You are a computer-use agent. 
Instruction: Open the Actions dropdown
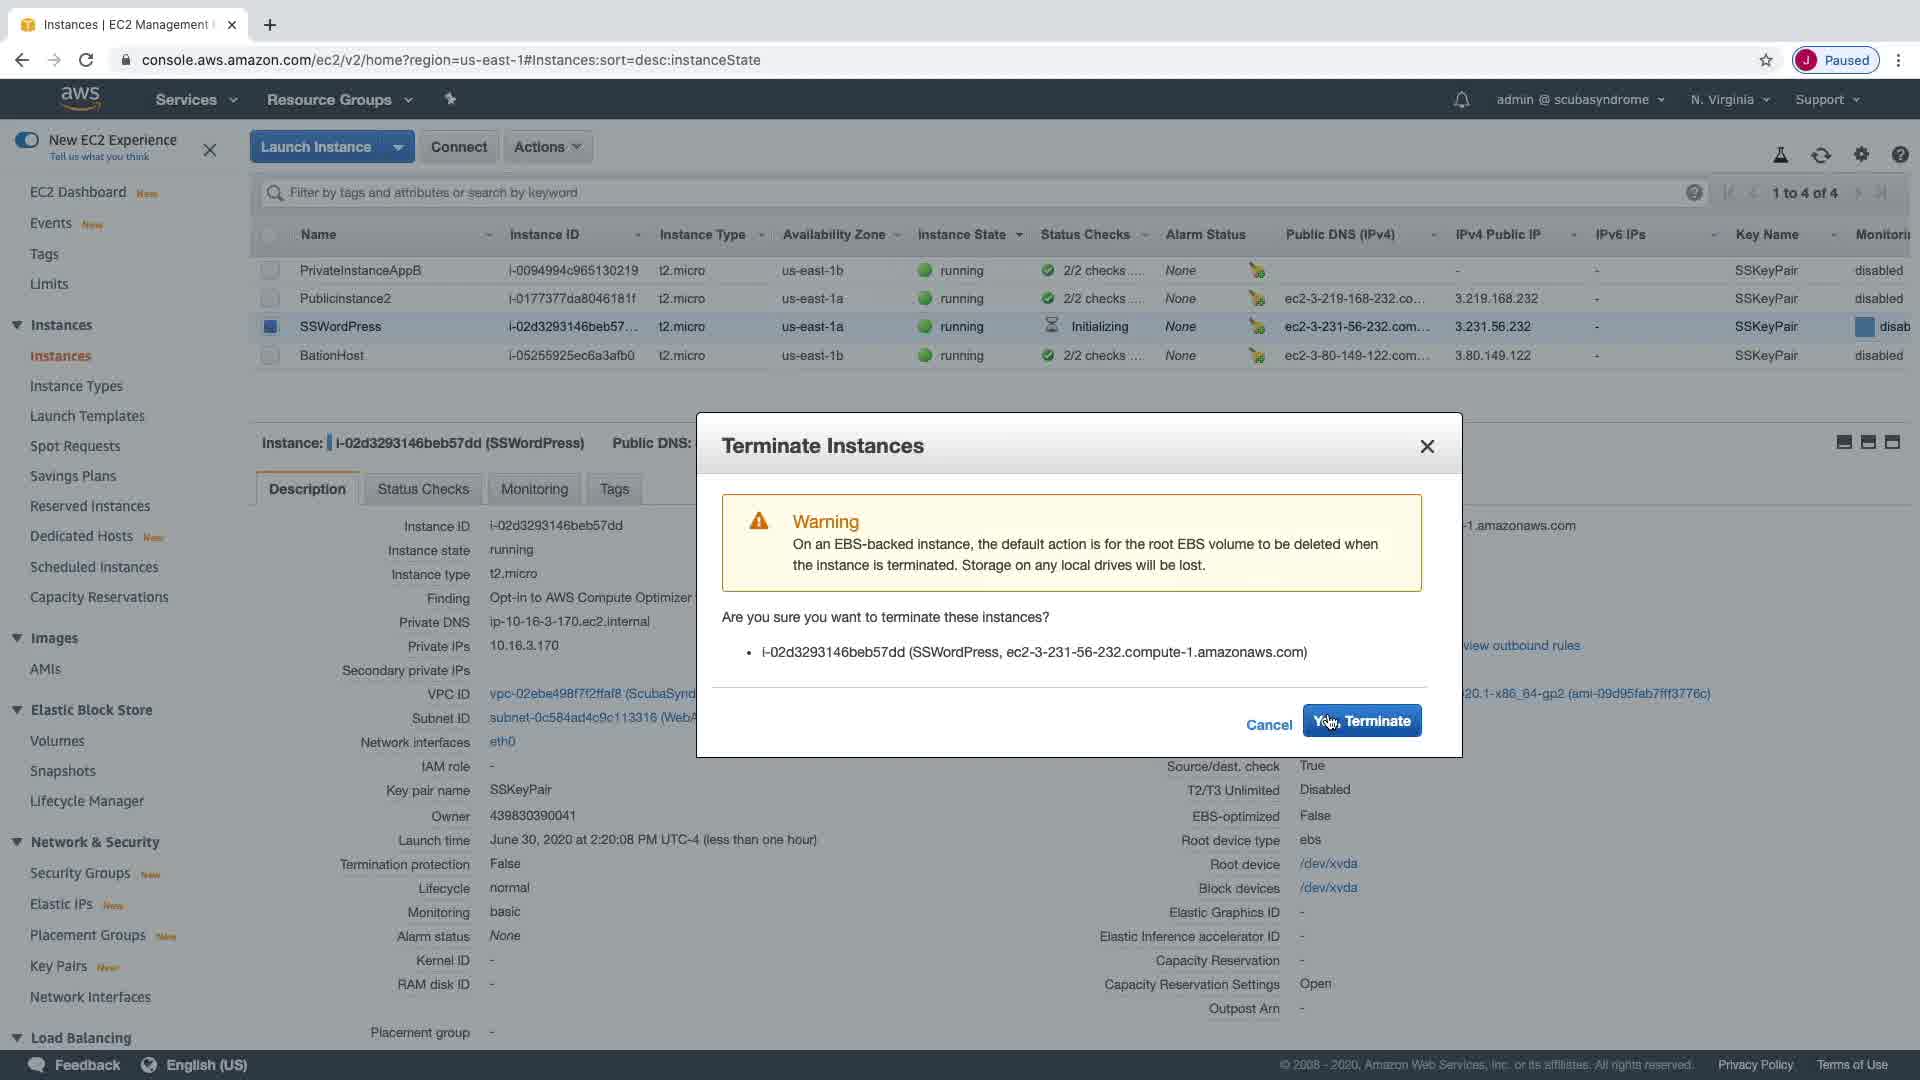547,147
